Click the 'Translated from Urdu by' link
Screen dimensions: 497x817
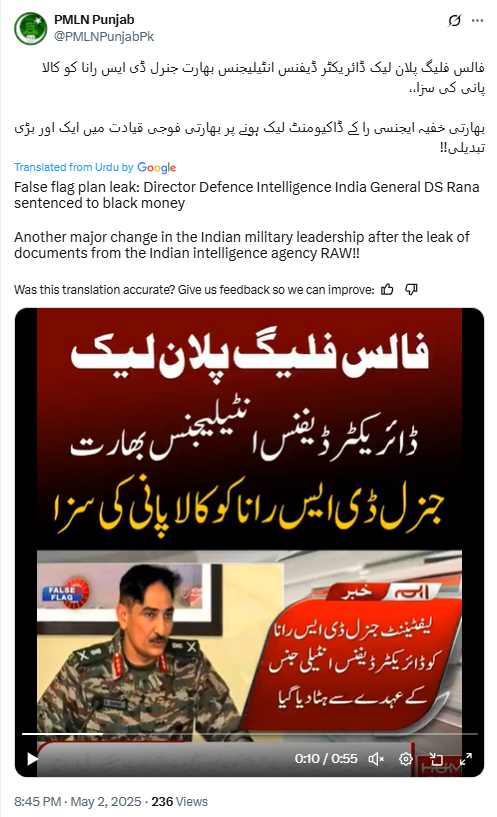73,167
